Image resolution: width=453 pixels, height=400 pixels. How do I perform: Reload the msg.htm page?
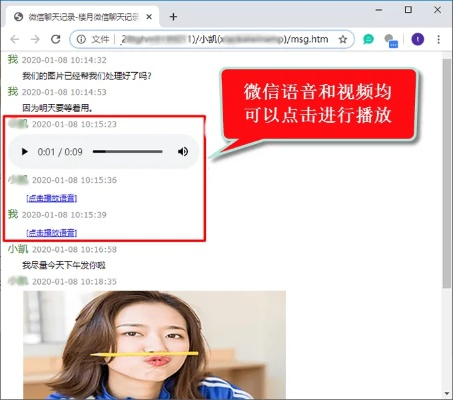coord(56,39)
